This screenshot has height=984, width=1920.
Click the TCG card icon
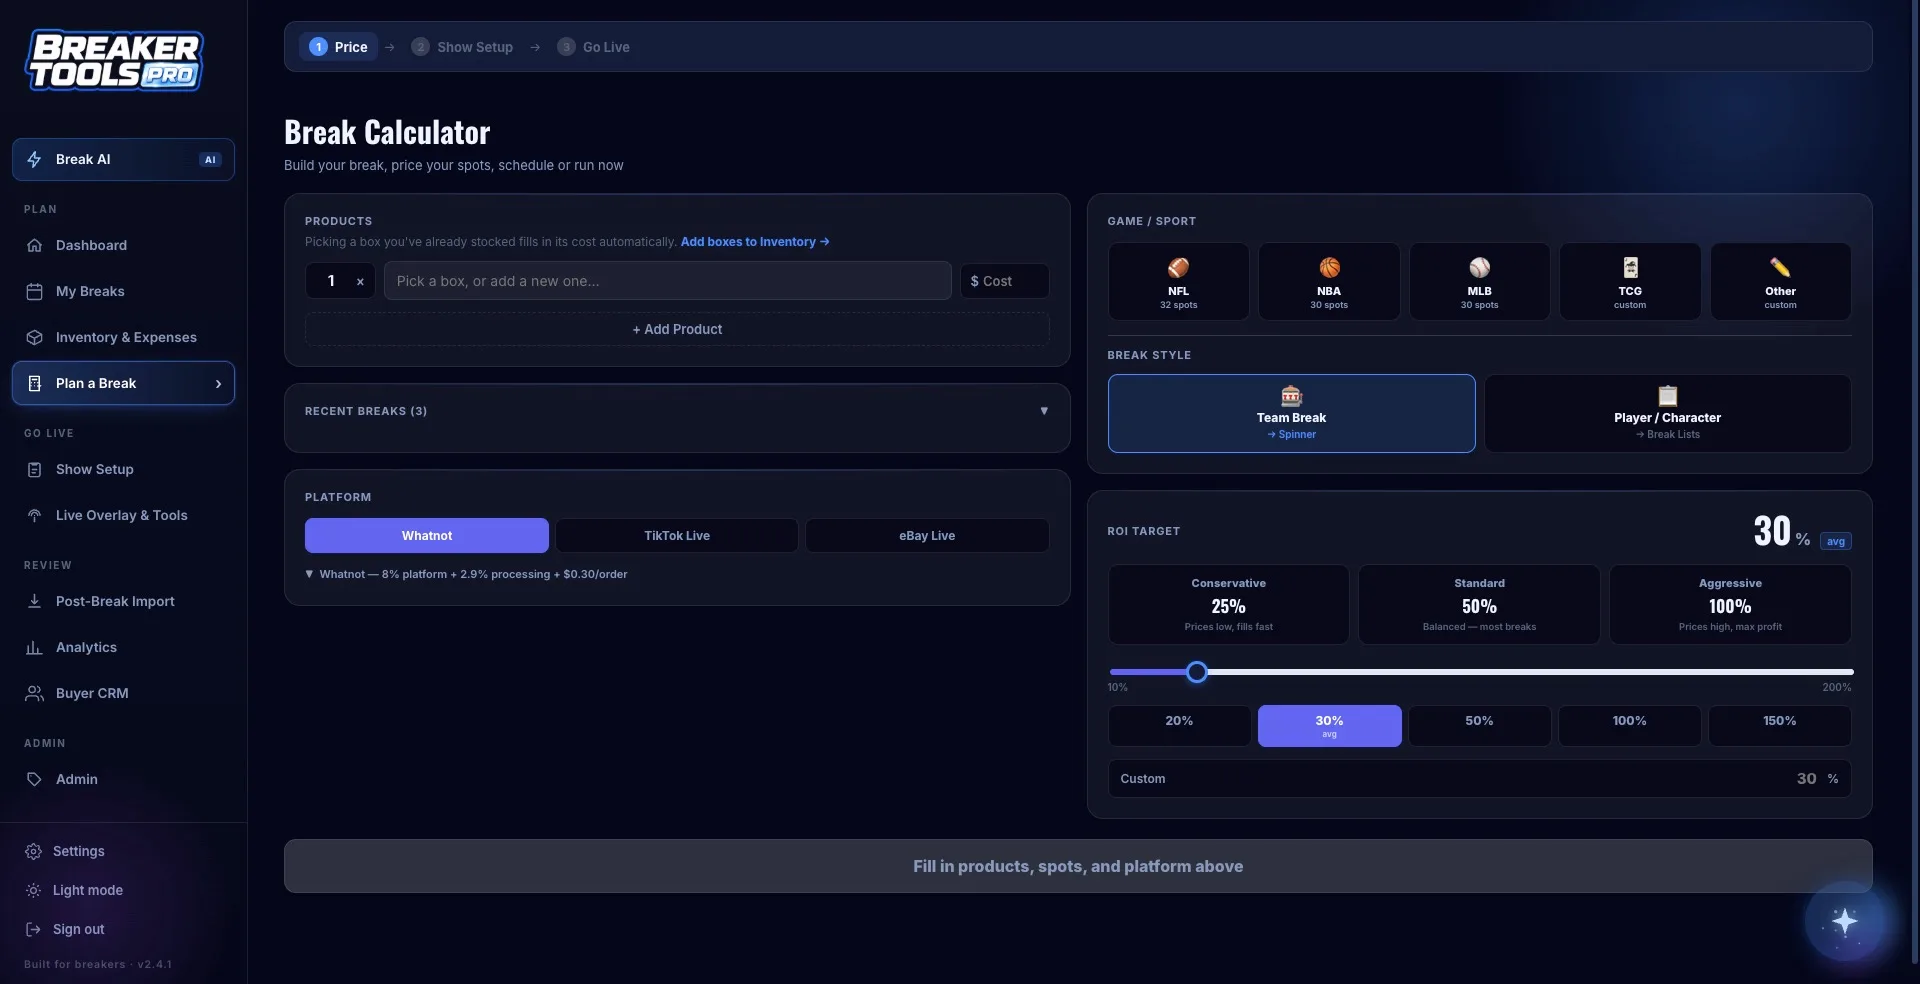(x=1630, y=267)
